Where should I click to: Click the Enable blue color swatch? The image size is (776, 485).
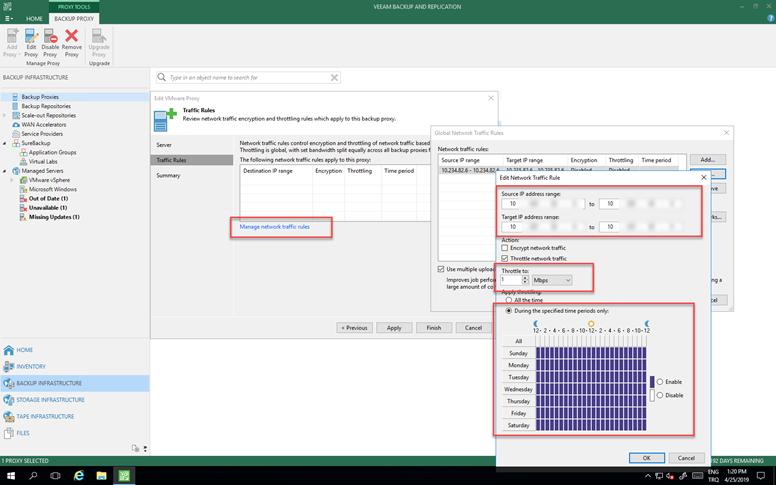click(x=652, y=382)
